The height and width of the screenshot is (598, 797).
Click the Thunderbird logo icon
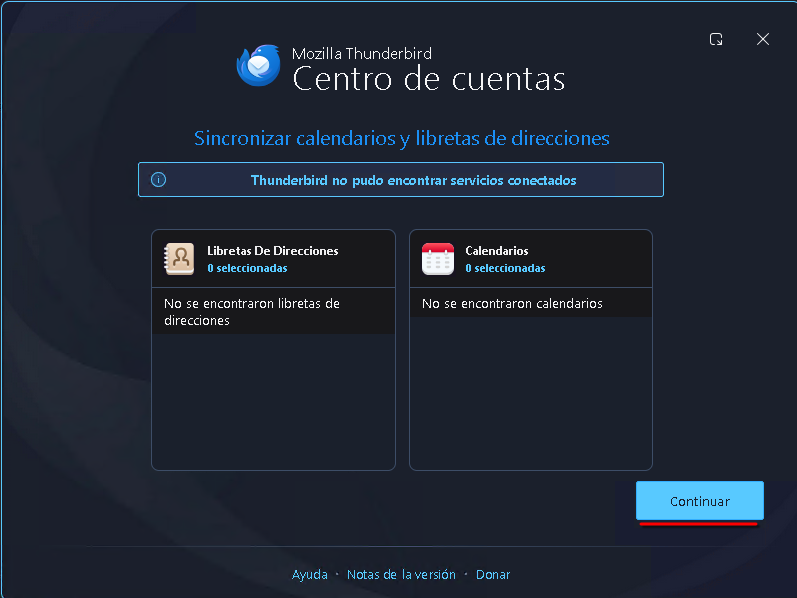point(258,65)
